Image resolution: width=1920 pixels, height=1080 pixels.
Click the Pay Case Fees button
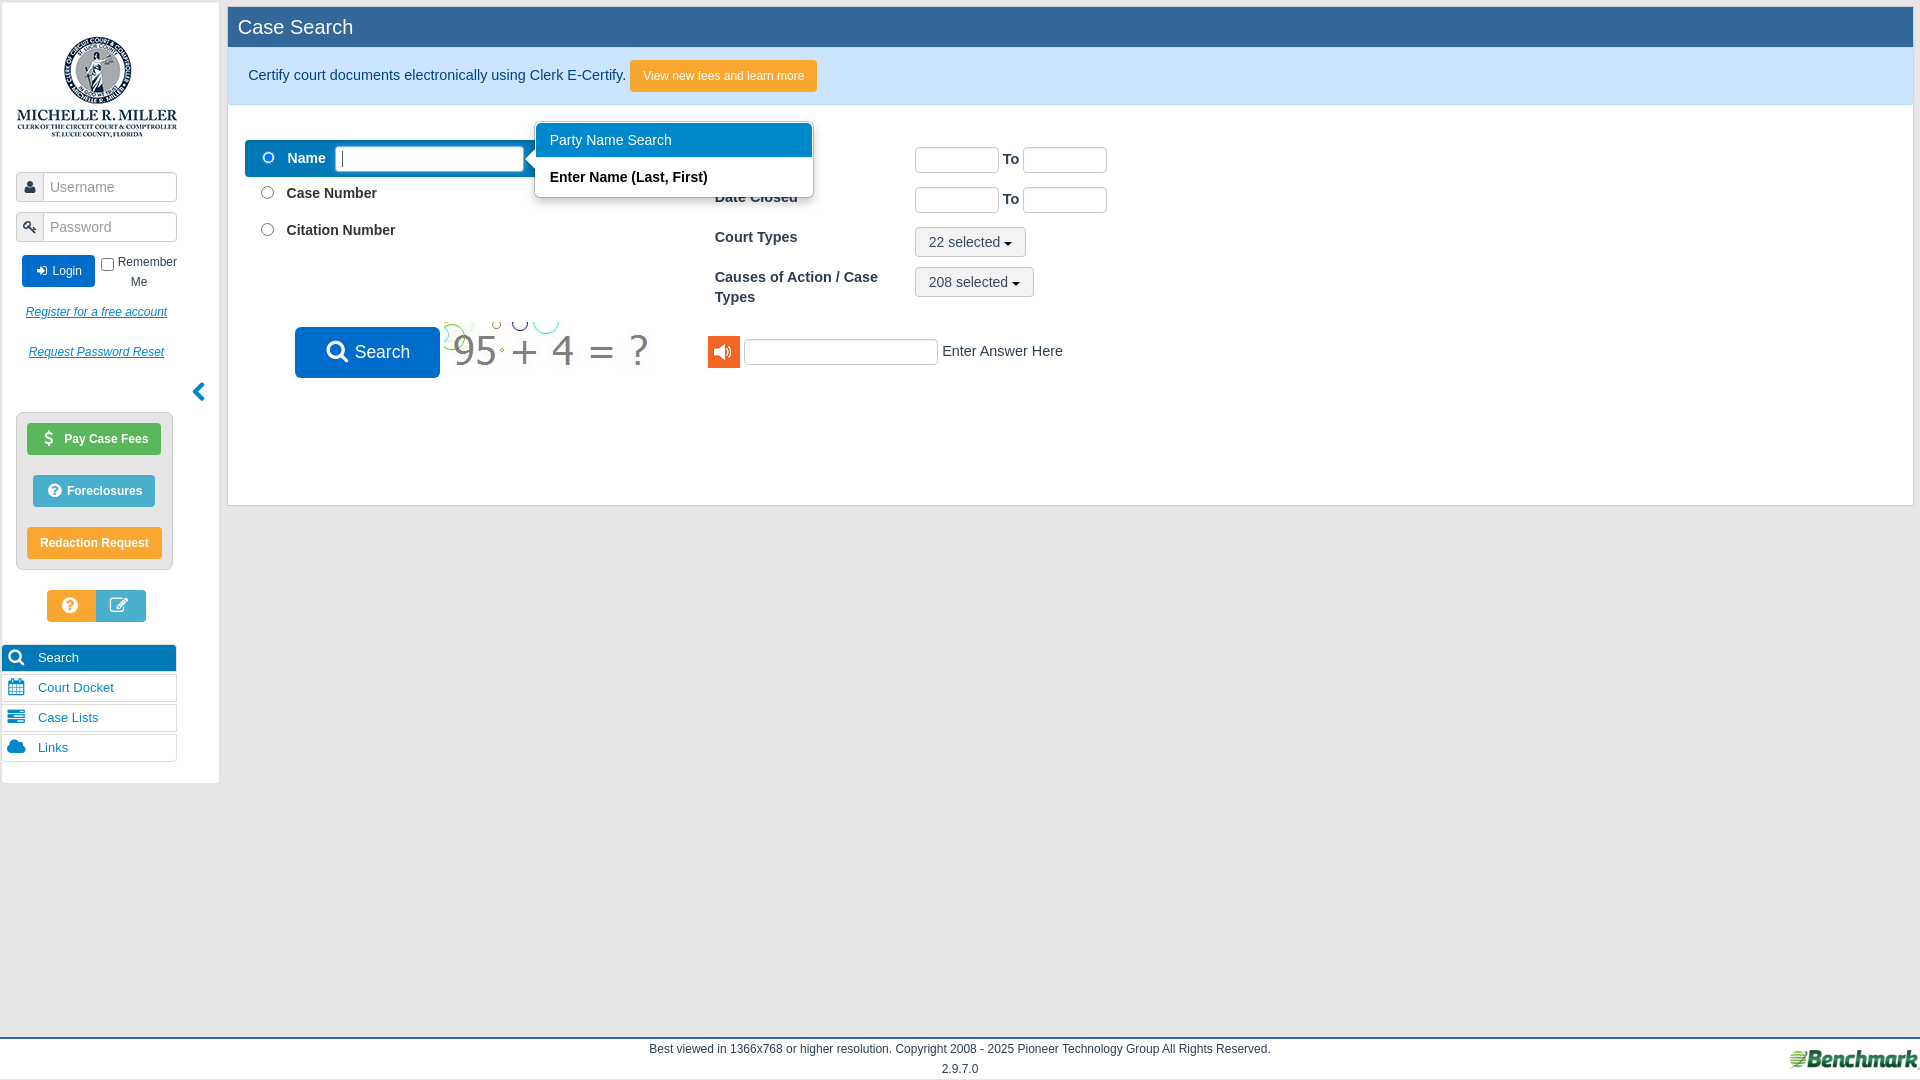pyautogui.click(x=94, y=439)
